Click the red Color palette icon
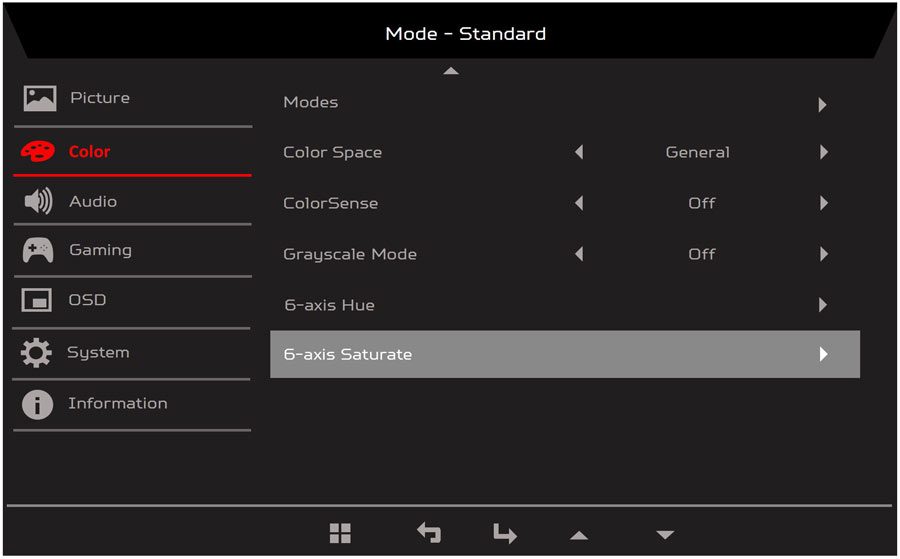This screenshot has height=559, width=900. pyautogui.click(x=38, y=152)
